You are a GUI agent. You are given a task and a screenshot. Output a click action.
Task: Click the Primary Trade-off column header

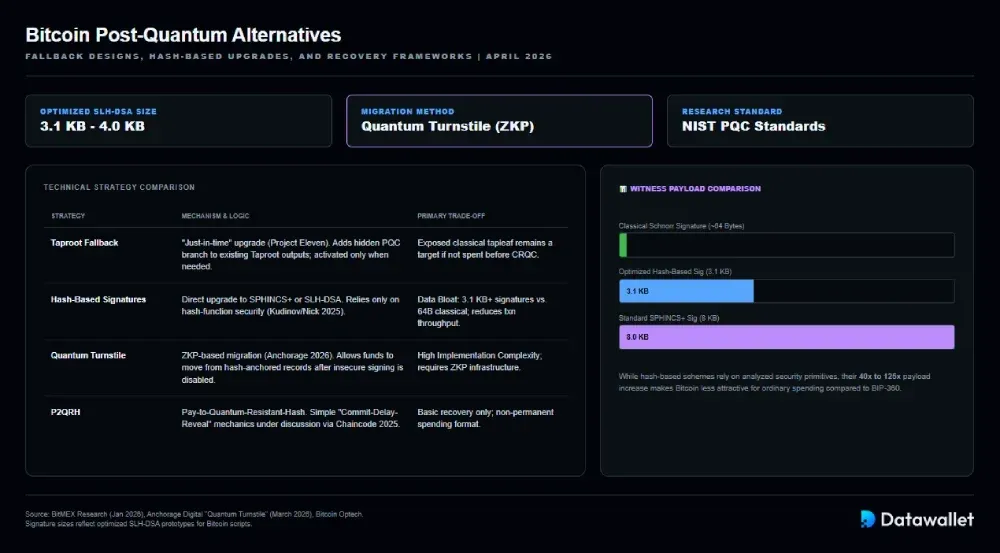[x=452, y=216]
